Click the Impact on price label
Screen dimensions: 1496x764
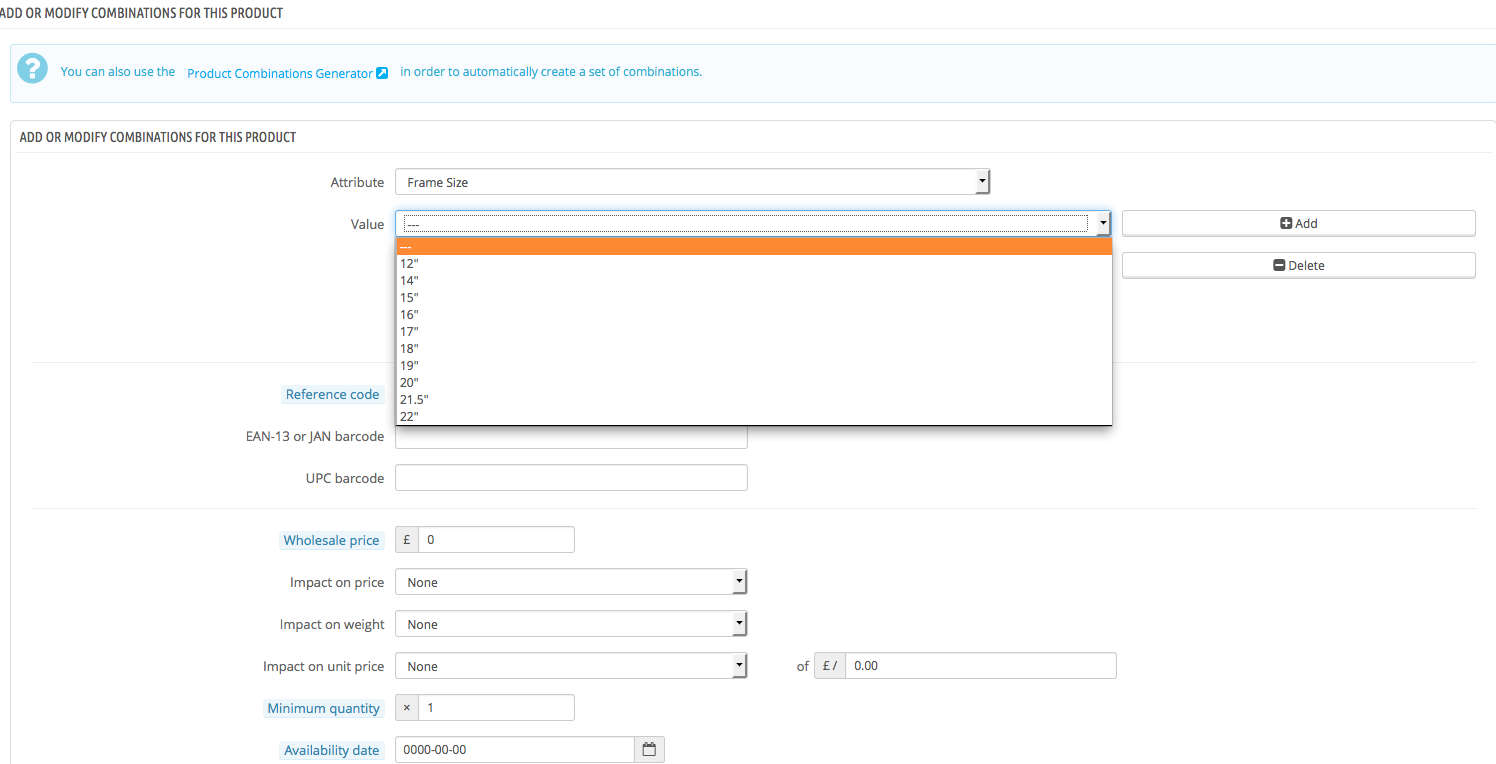click(x=337, y=582)
